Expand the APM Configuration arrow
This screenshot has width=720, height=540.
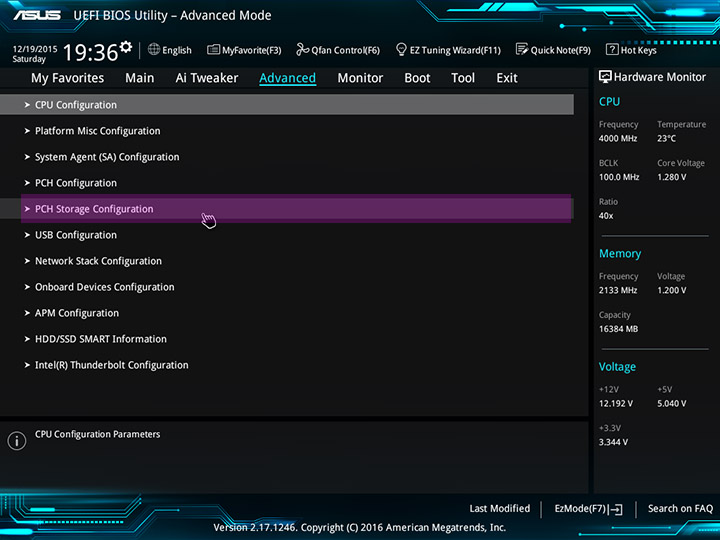27,313
